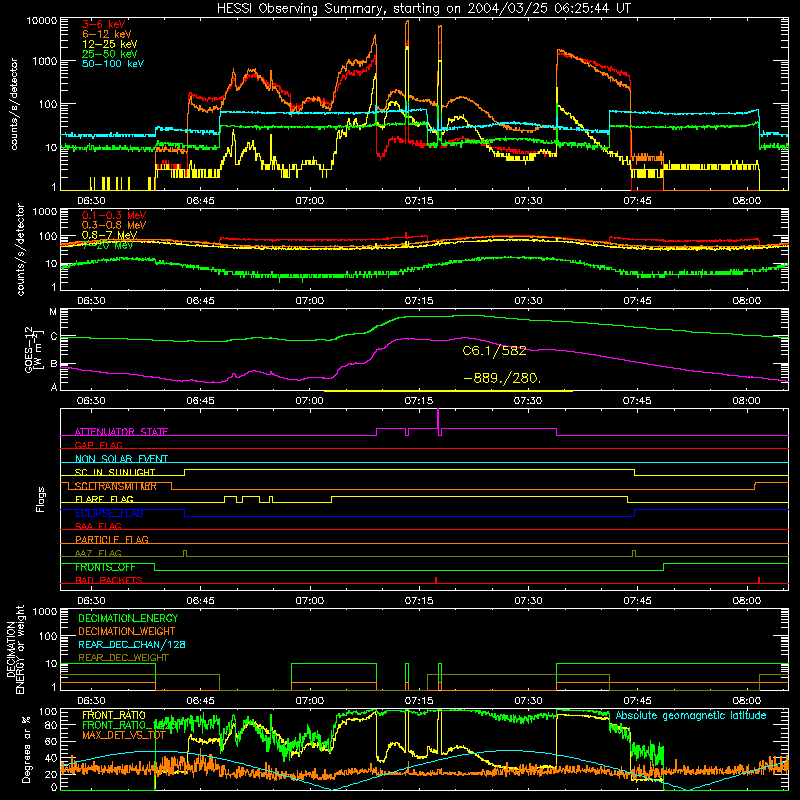This screenshot has height=800, width=800.
Task: Select the NON_SOLAR_EVENT flag label
Action: pyautogui.click(x=121, y=459)
